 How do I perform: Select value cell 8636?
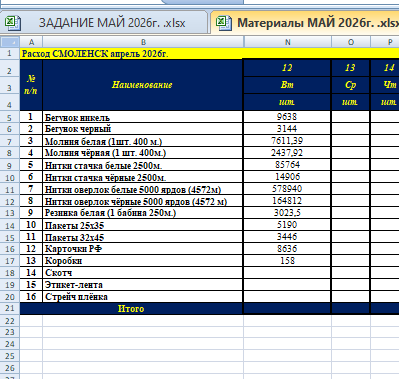(x=287, y=249)
